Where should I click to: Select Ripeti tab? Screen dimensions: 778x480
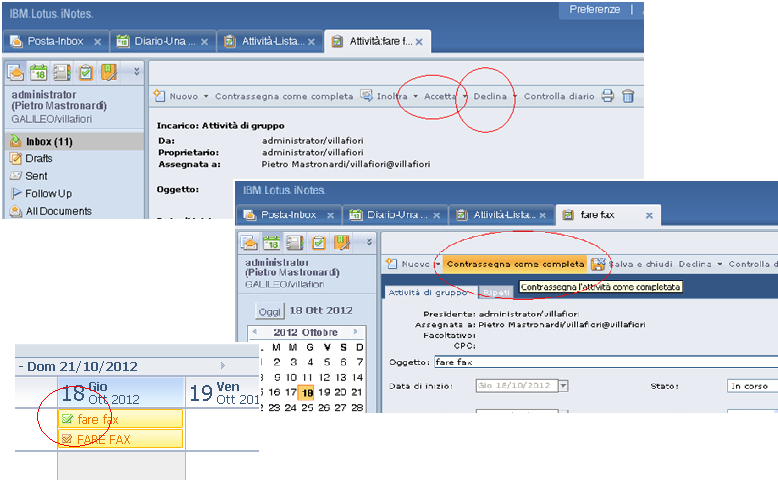pyautogui.click(x=496, y=292)
